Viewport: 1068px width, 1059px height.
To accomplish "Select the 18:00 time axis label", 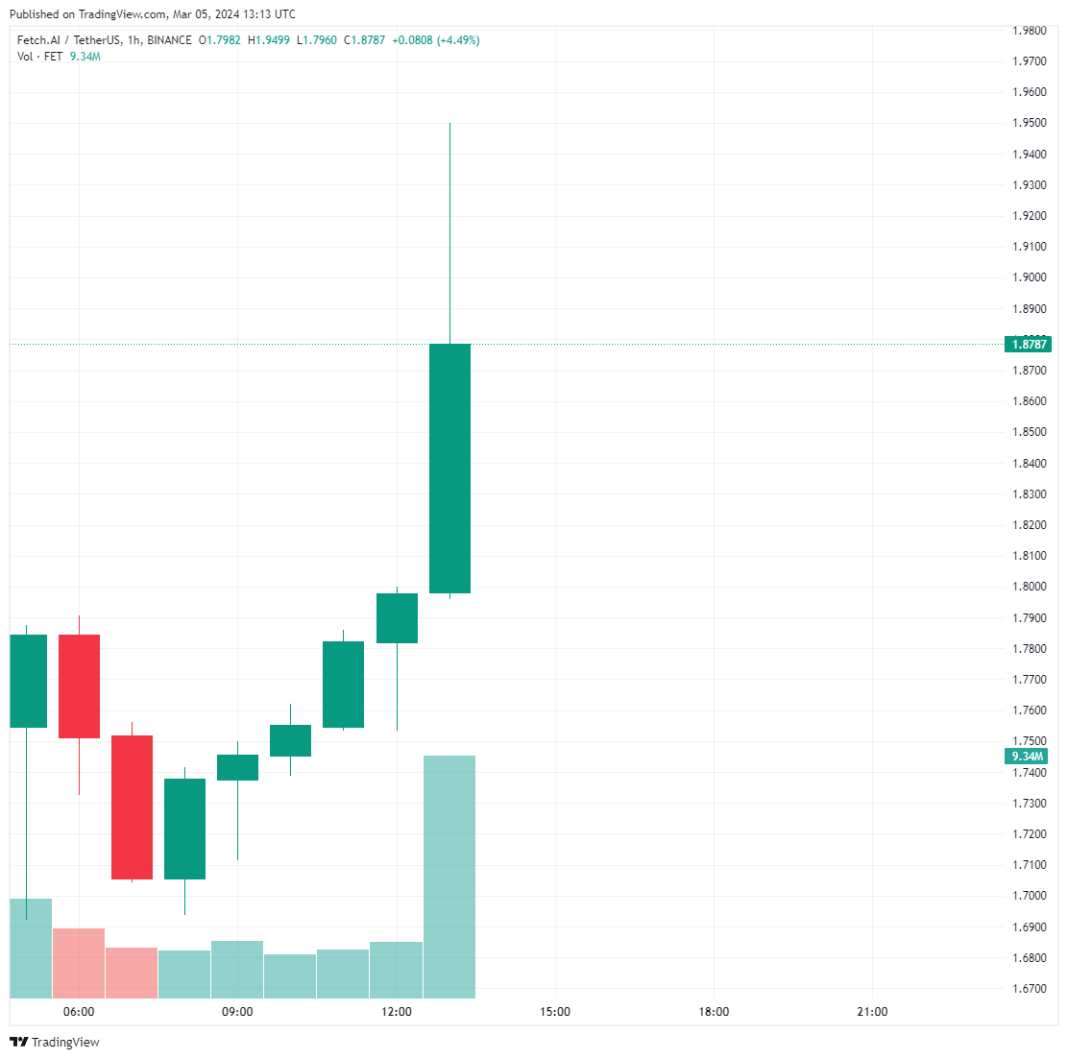I will [713, 1012].
